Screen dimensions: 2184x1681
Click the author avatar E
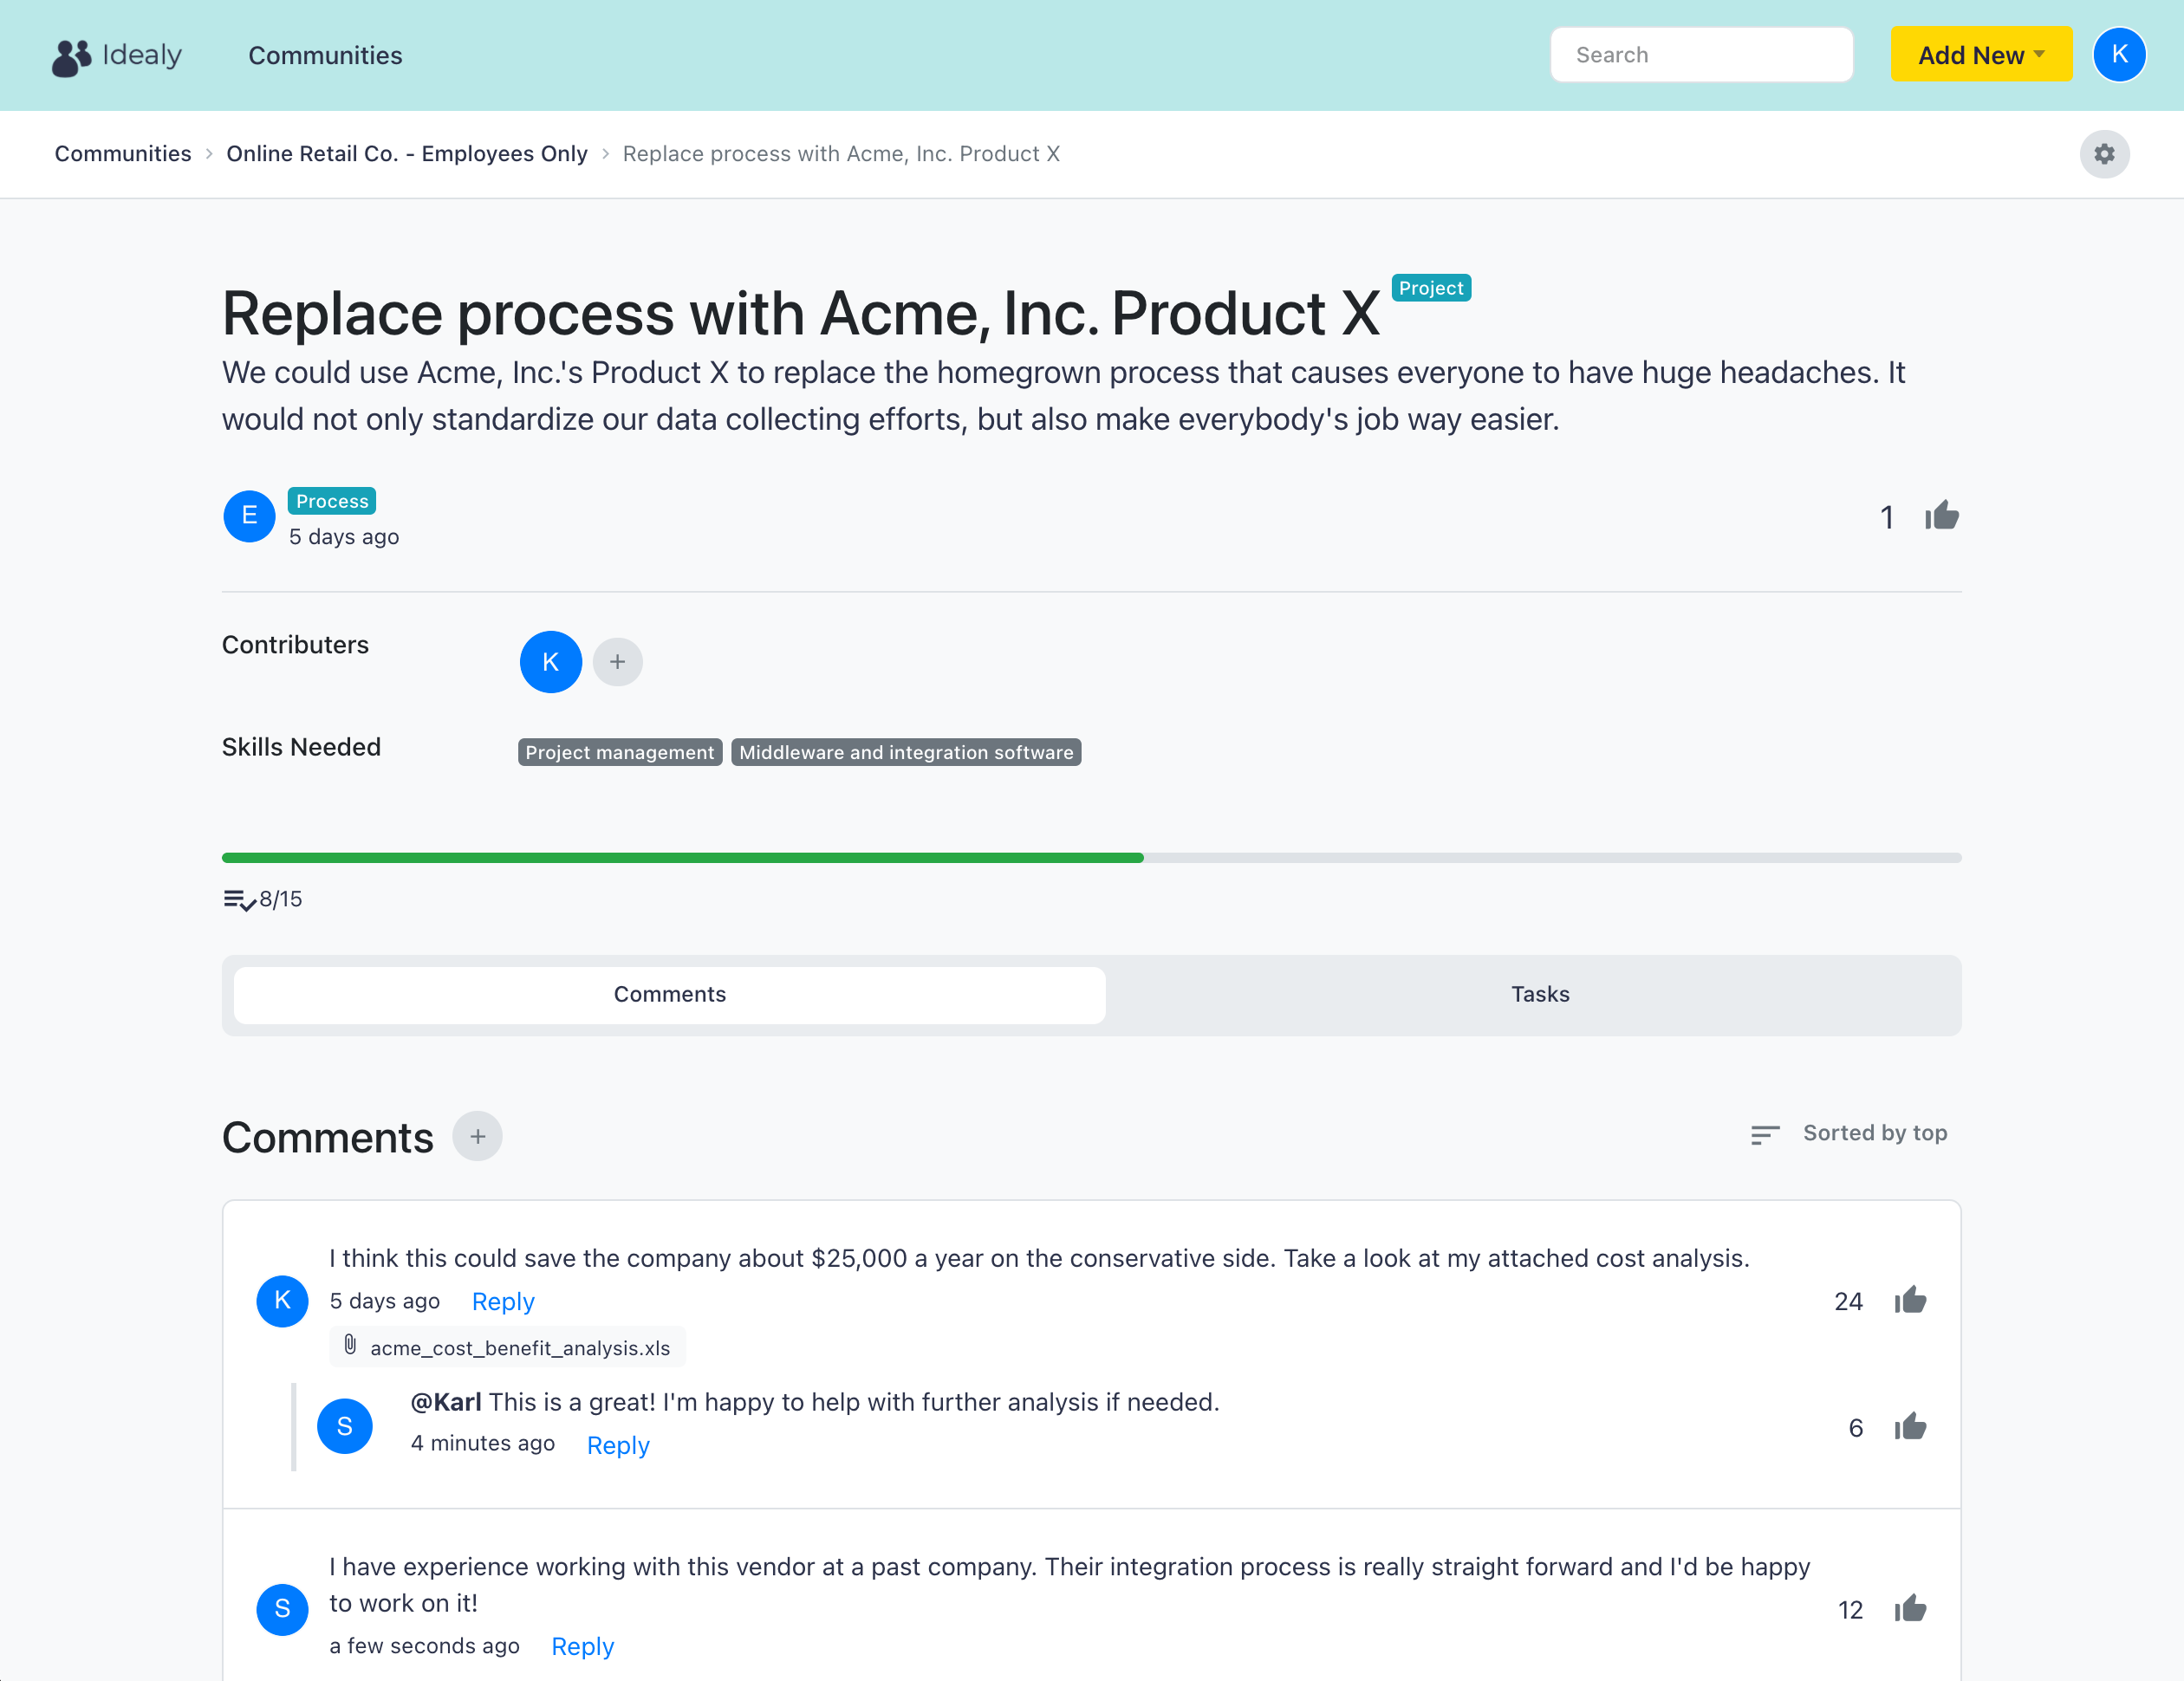(249, 516)
